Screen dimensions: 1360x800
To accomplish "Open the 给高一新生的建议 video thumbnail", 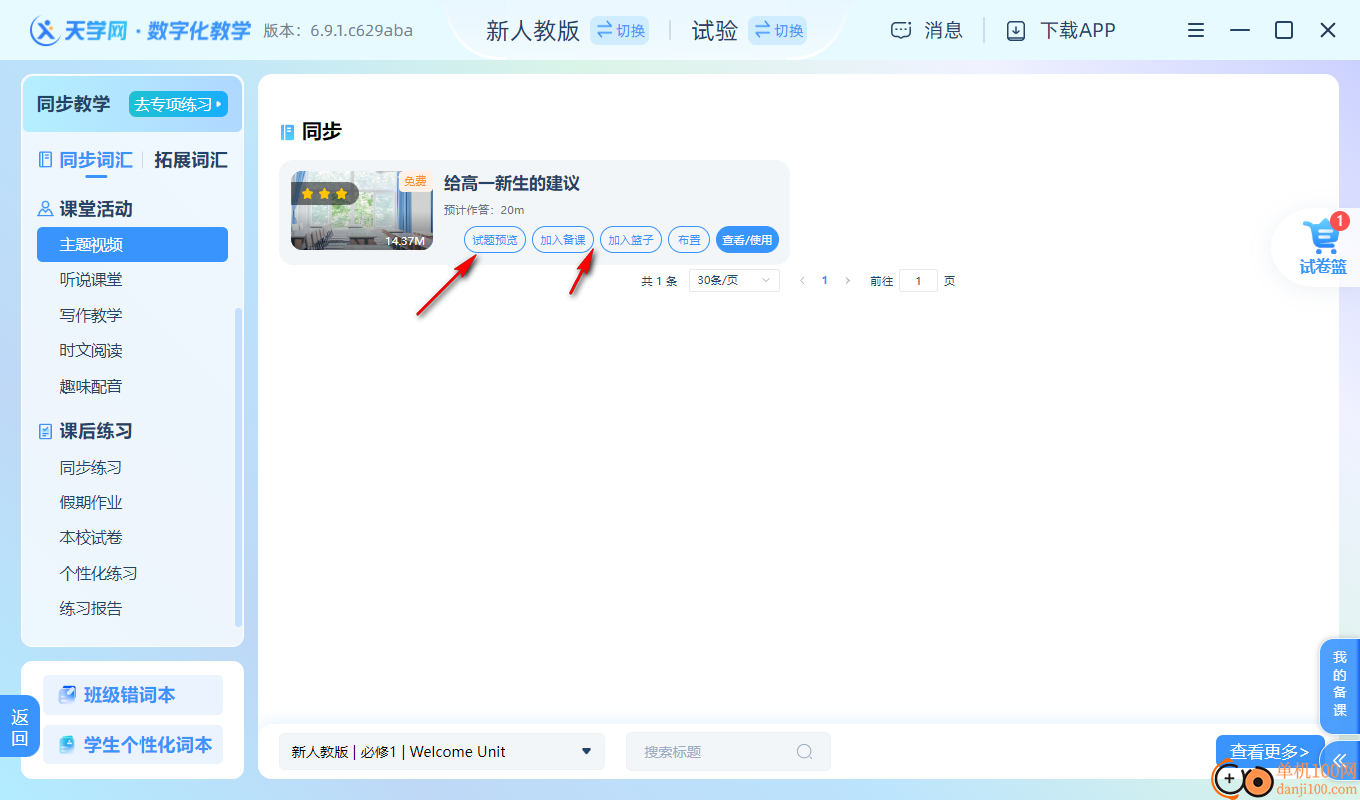I will (x=362, y=210).
